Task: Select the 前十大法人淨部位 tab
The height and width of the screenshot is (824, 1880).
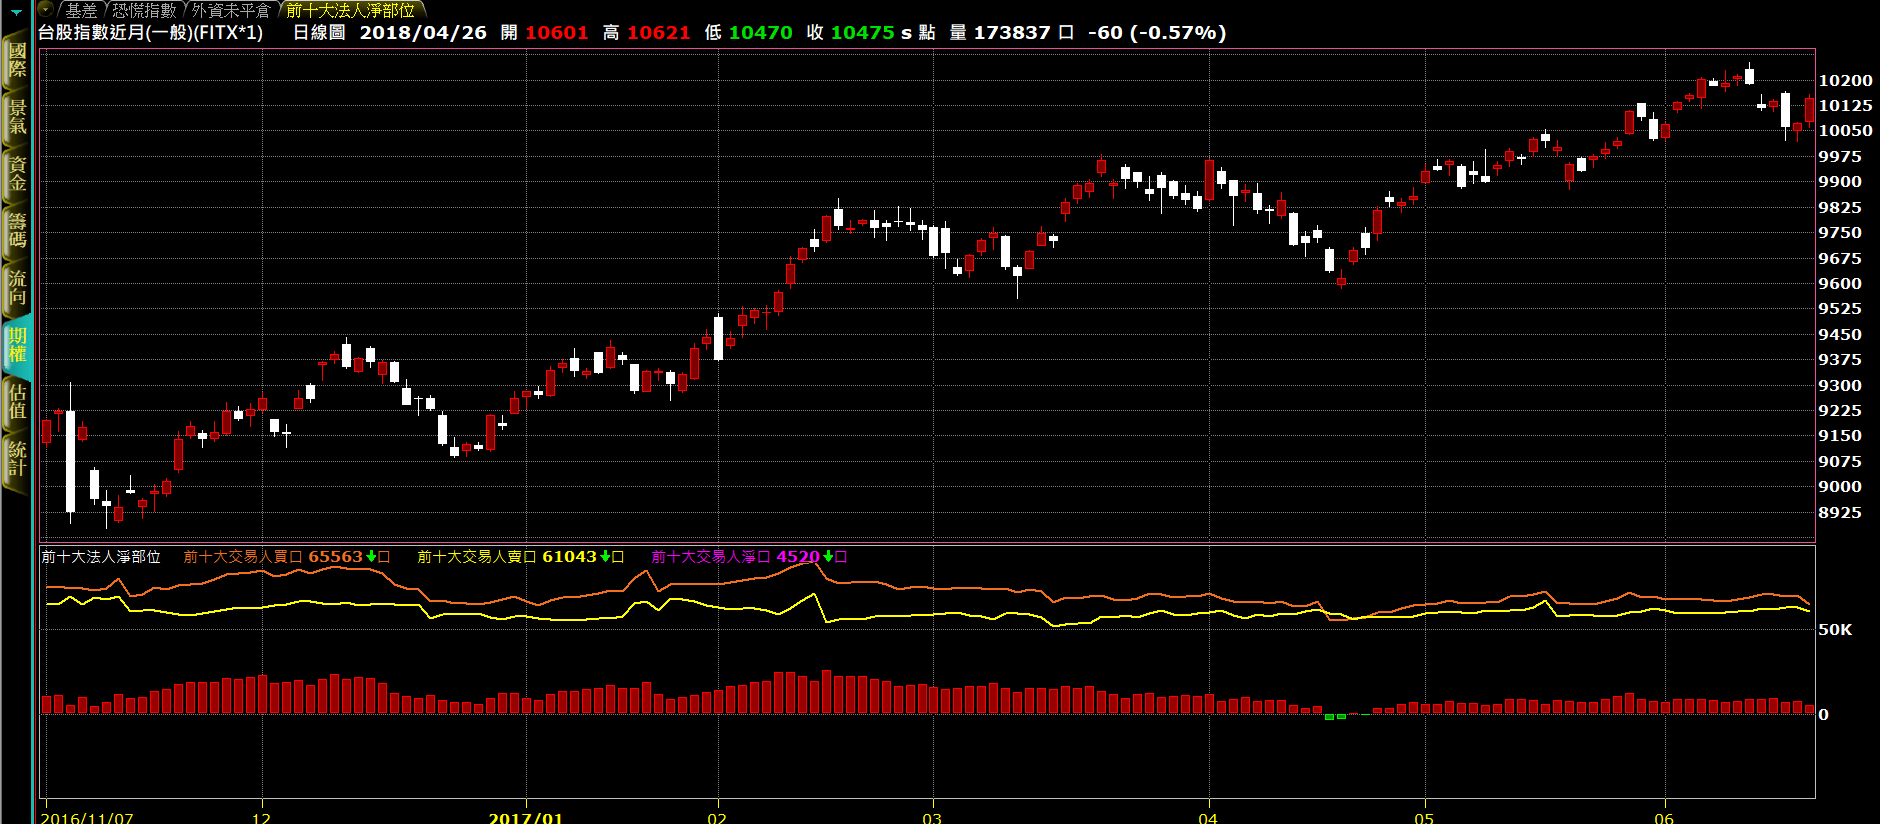Action: click(350, 10)
